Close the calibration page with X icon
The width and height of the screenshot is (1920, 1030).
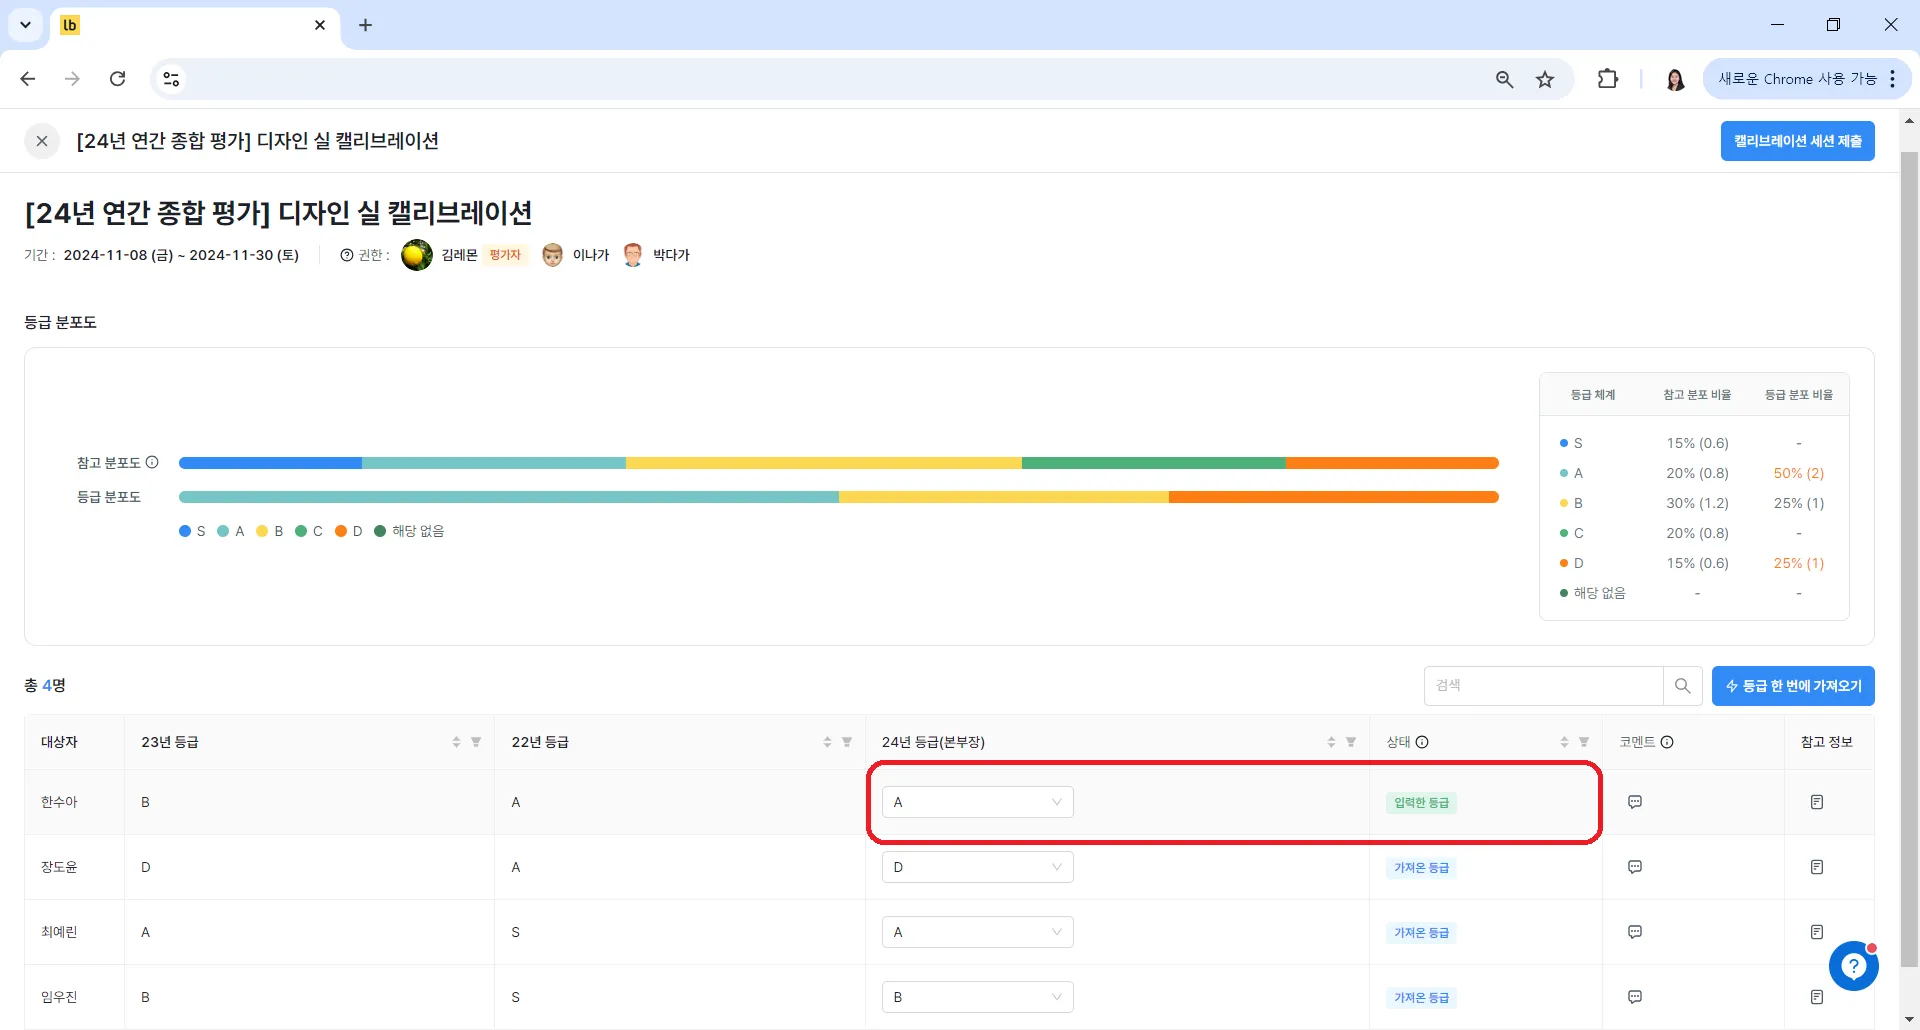[42, 141]
